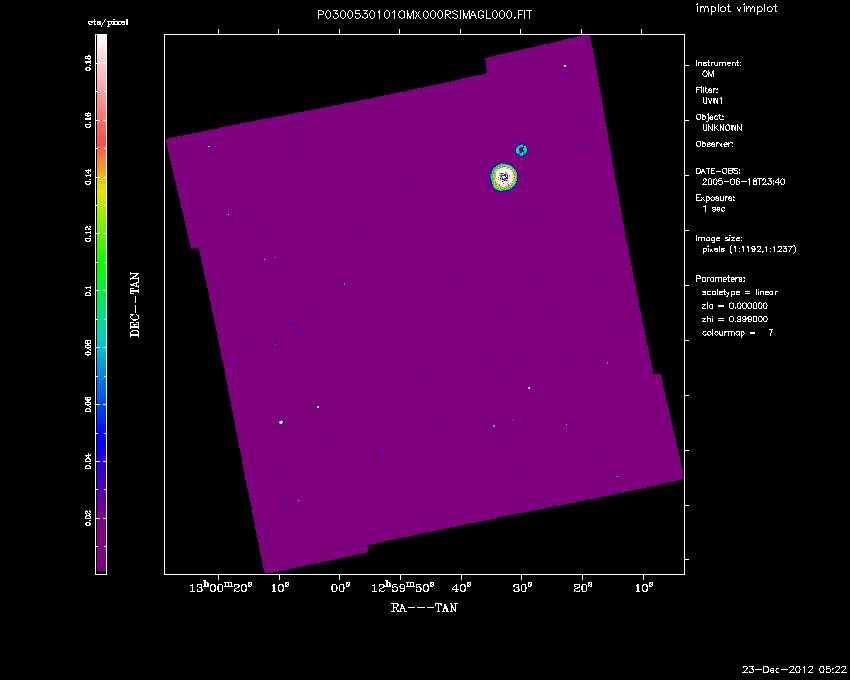
Task: Click the 'Observer:' label
Action: 714,144
